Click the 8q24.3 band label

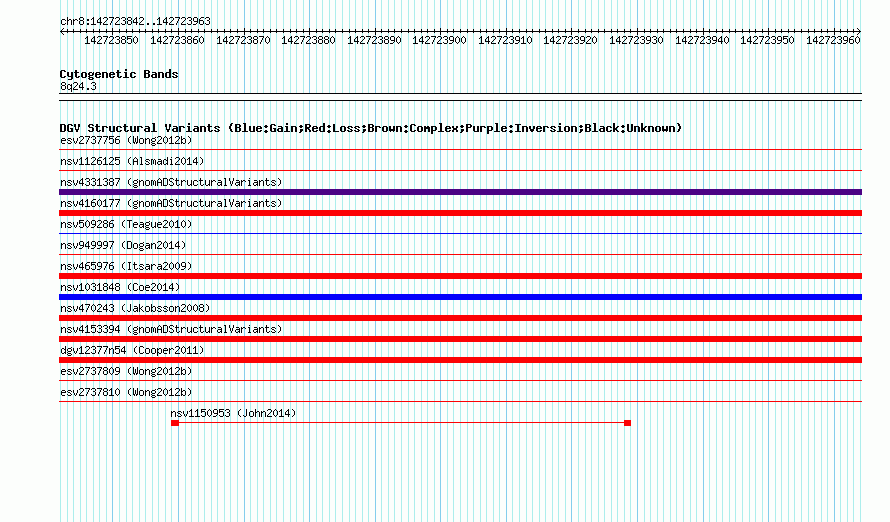pyautogui.click(x=78, y=86)
